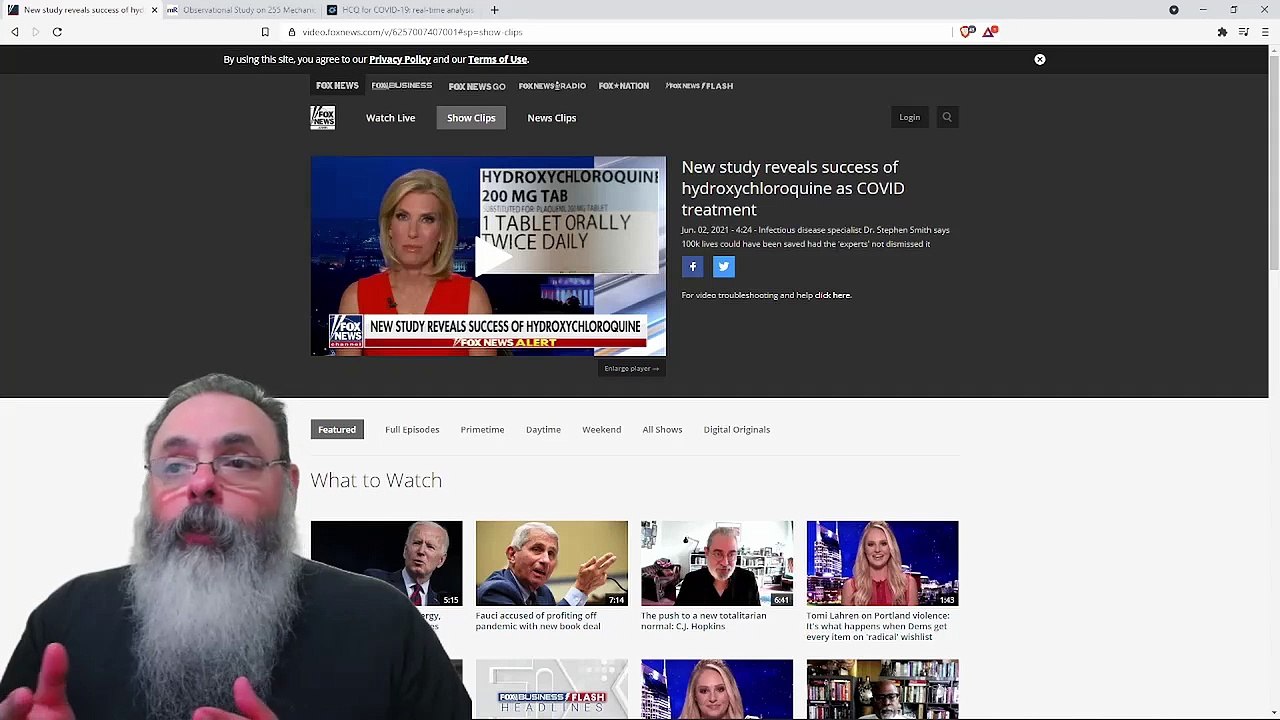Click the browser forward arrow
This screenshot has height=720, width=1280.
(36, 32)
